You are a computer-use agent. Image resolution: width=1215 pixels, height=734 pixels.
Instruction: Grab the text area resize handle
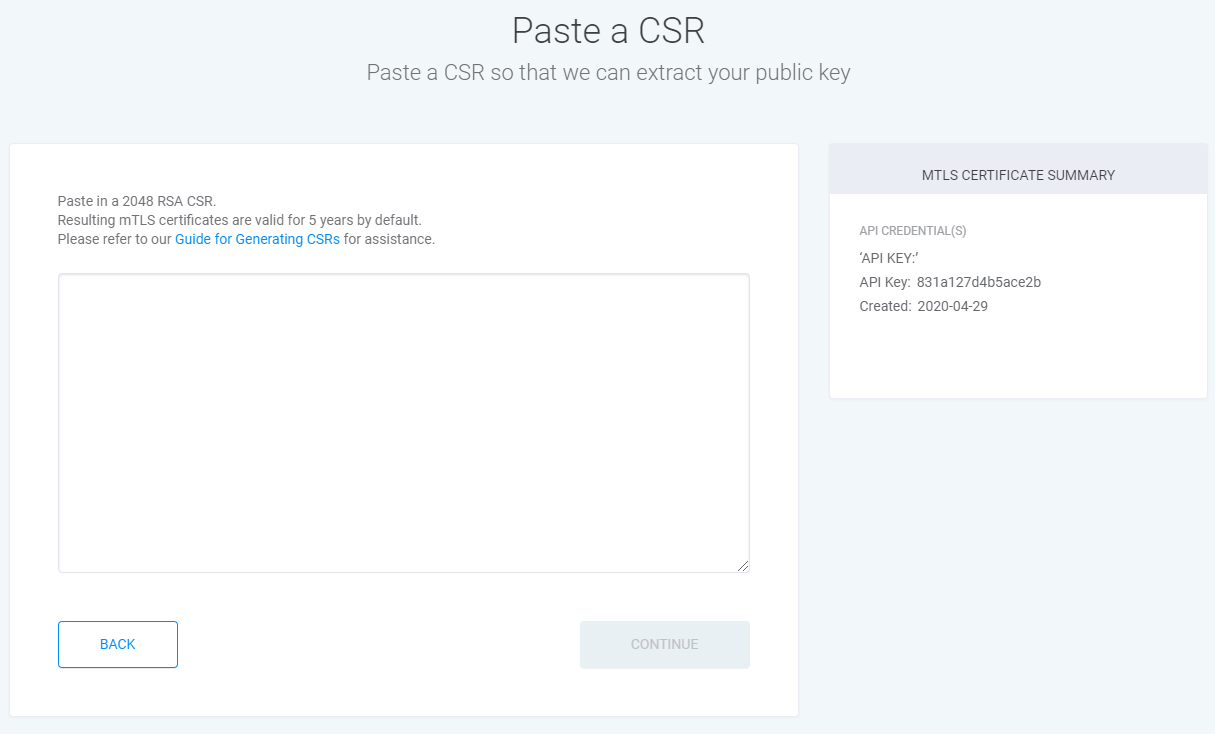[742, 565]
